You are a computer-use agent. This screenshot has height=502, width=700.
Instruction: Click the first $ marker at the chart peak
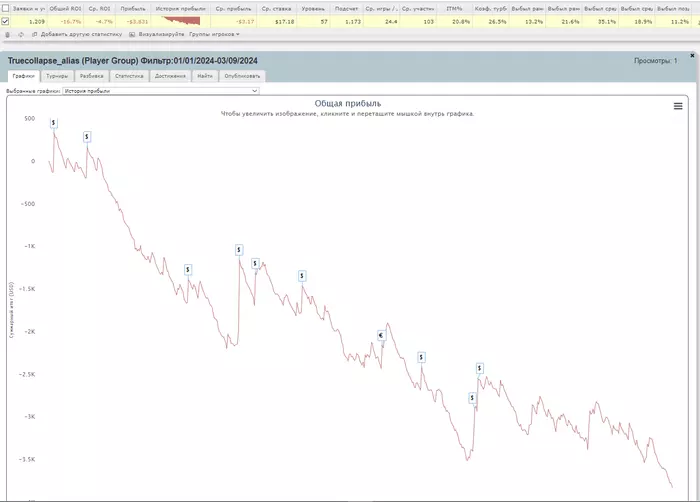(54, 123)
